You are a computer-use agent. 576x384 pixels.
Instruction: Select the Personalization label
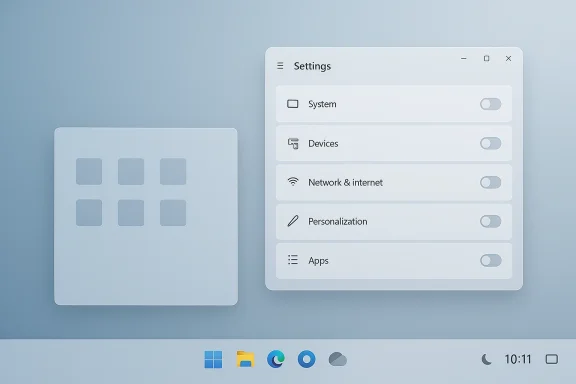click(338, 222)
